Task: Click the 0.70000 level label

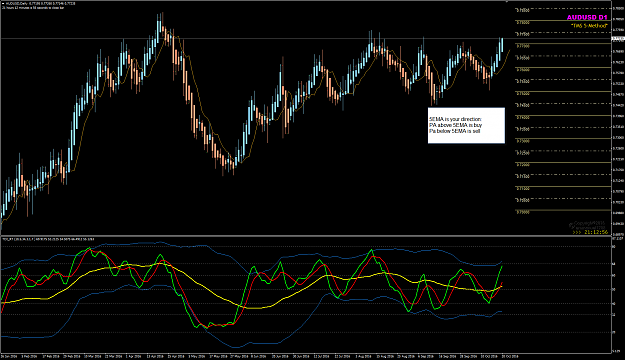Action: (x=523, y=212)
